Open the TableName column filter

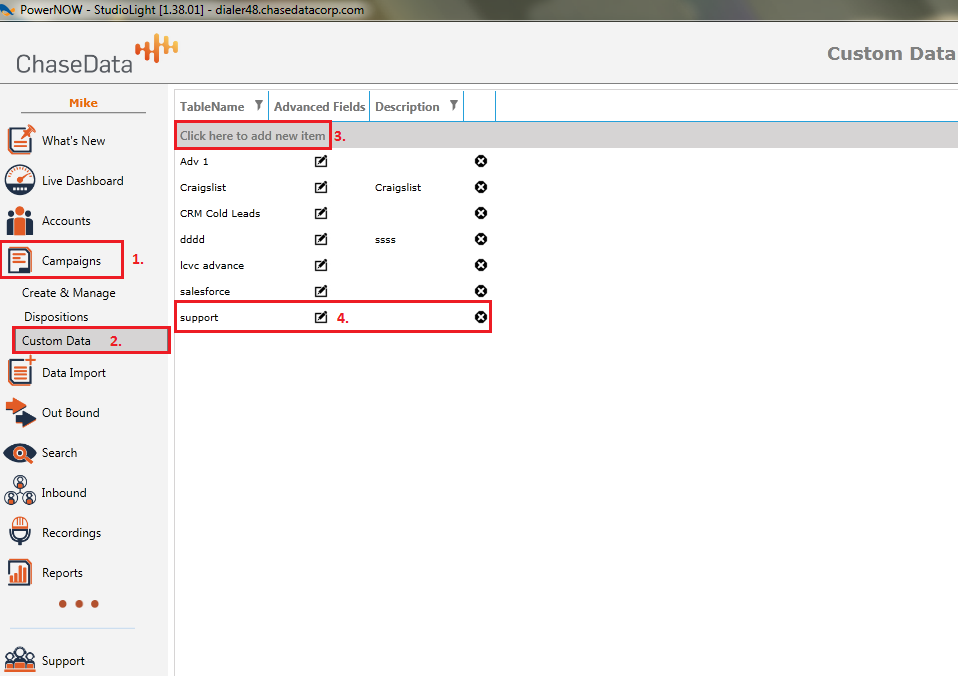tap(259, 106)
